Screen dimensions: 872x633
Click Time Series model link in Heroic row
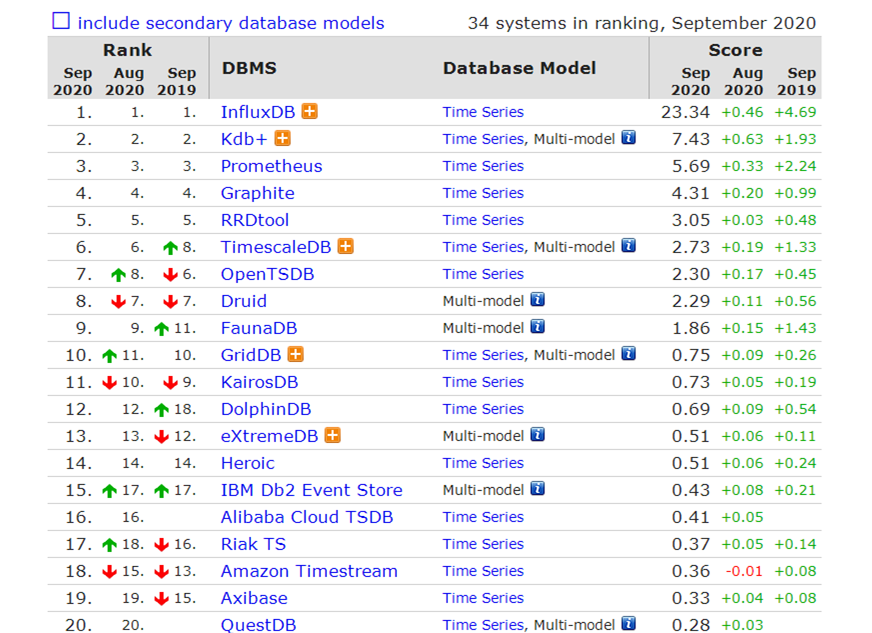click(483, 463)
